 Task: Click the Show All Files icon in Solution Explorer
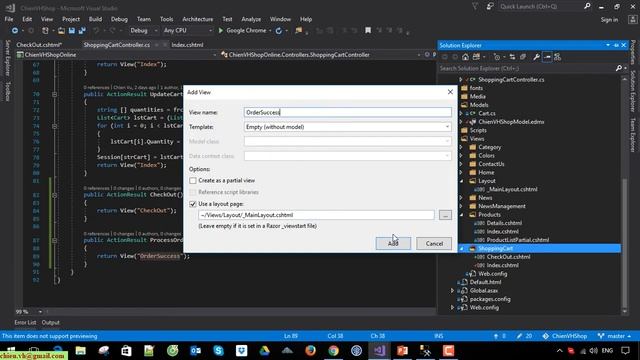[523, 57]
